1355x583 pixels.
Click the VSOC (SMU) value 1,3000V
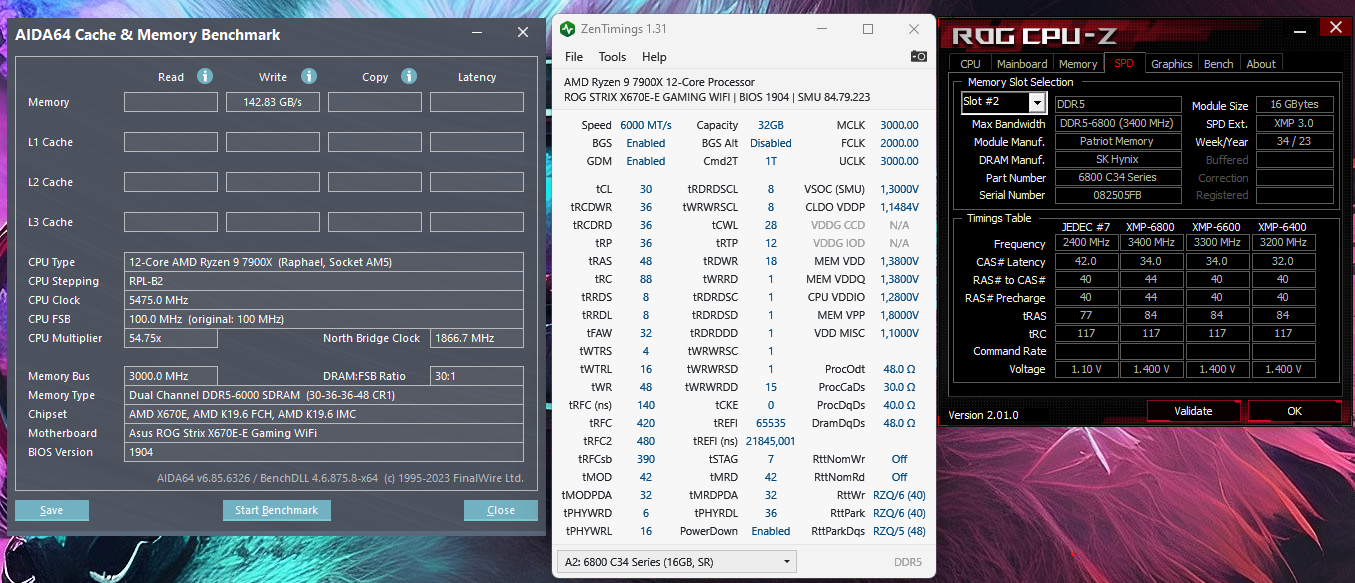click(899, 189)
